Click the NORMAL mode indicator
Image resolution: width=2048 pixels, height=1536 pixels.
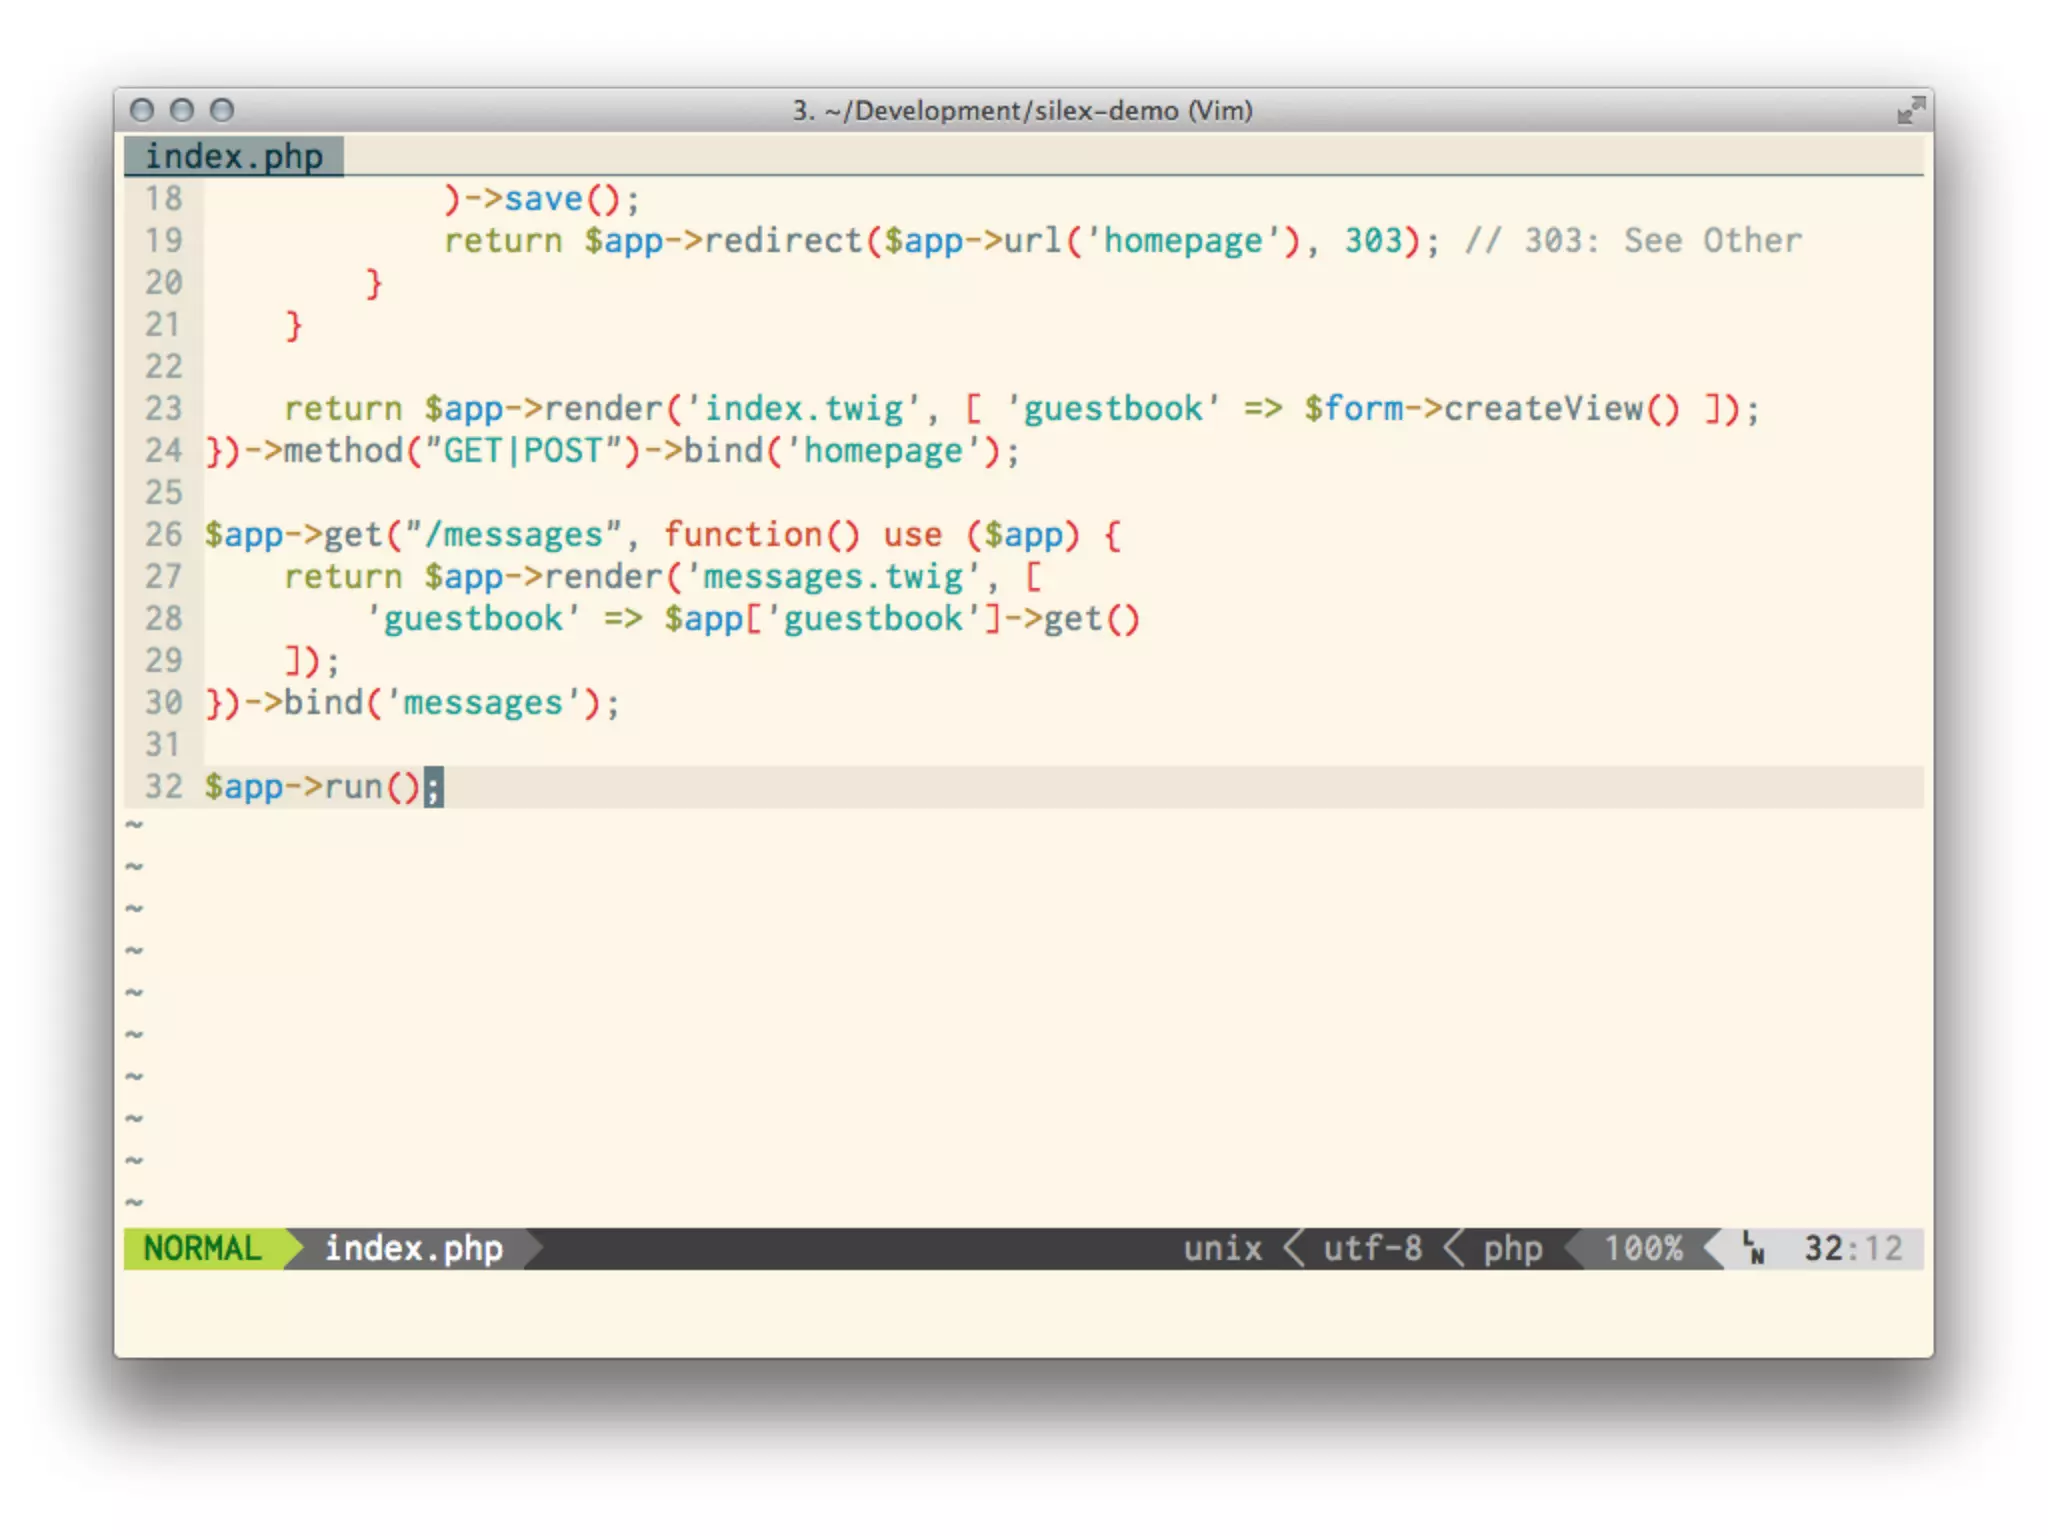(x=202, y=1248)
